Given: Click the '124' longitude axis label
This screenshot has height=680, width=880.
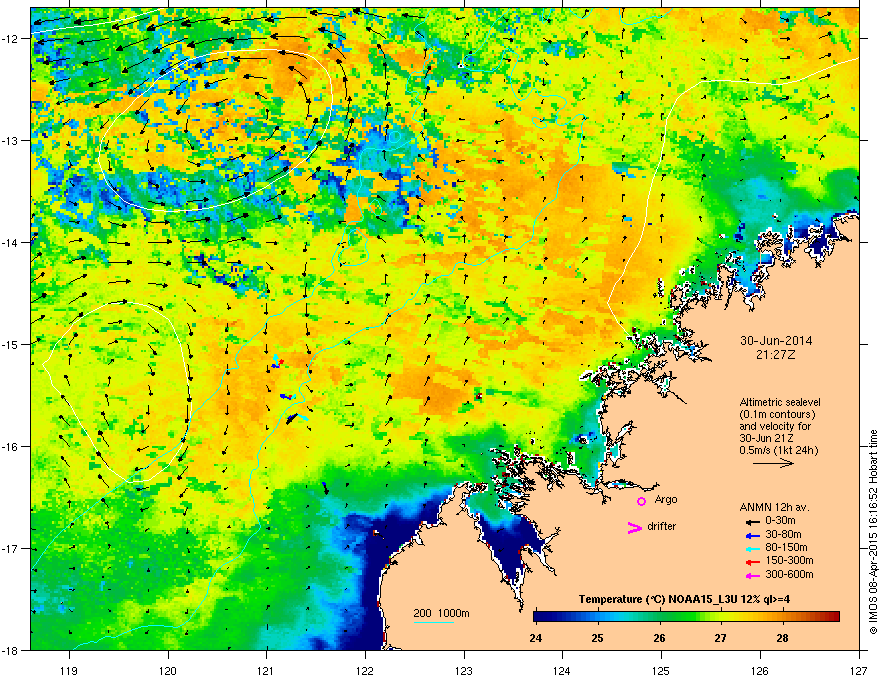Looking at the screenshot, I should (x=562, y=670).
